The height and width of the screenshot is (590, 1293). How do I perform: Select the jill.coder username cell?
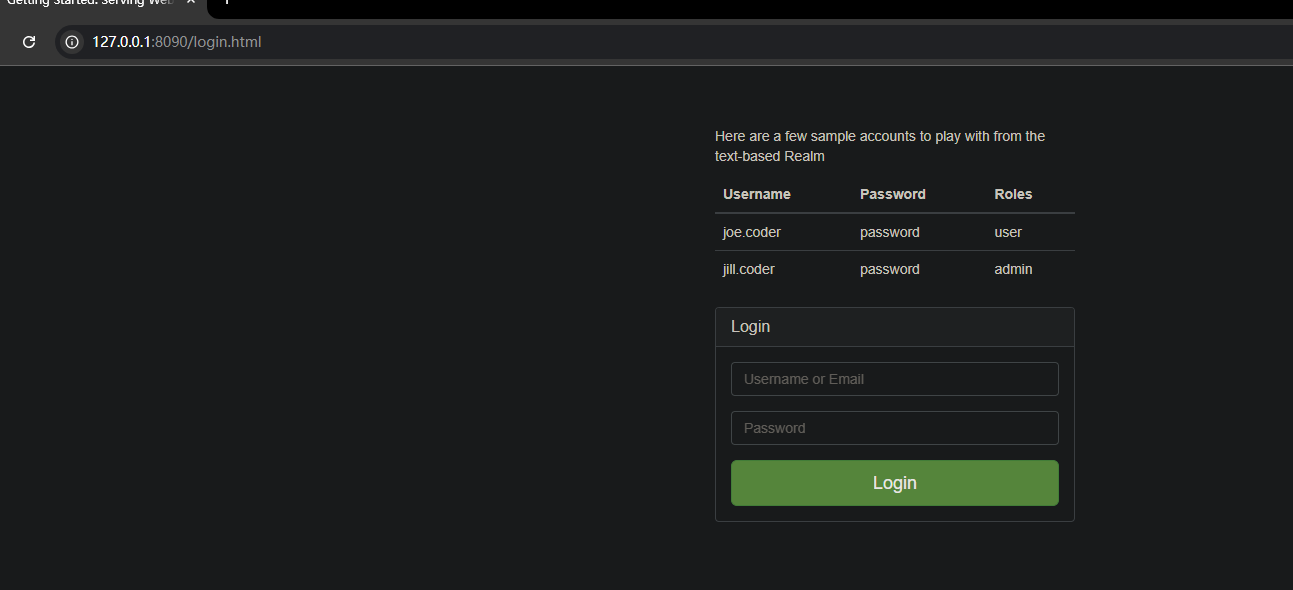coord(749,269)
